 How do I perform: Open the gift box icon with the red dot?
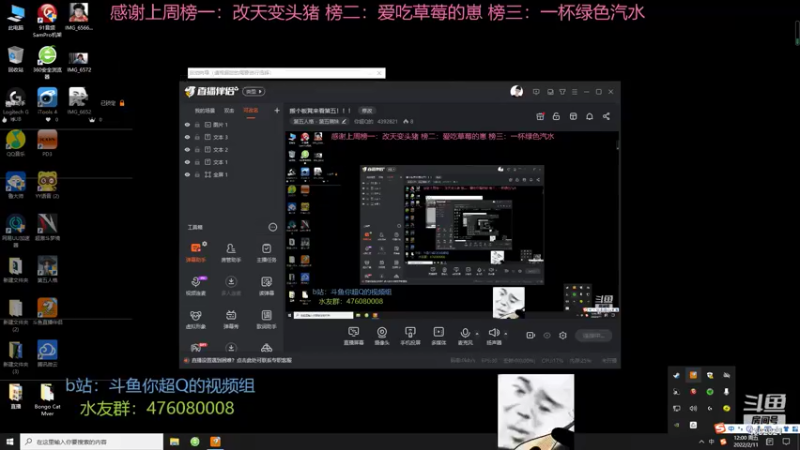pos(540,116)
